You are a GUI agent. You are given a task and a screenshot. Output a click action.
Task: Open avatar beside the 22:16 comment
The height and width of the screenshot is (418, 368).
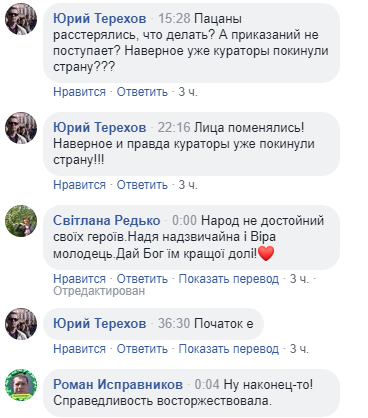click(x=21, y=128)
